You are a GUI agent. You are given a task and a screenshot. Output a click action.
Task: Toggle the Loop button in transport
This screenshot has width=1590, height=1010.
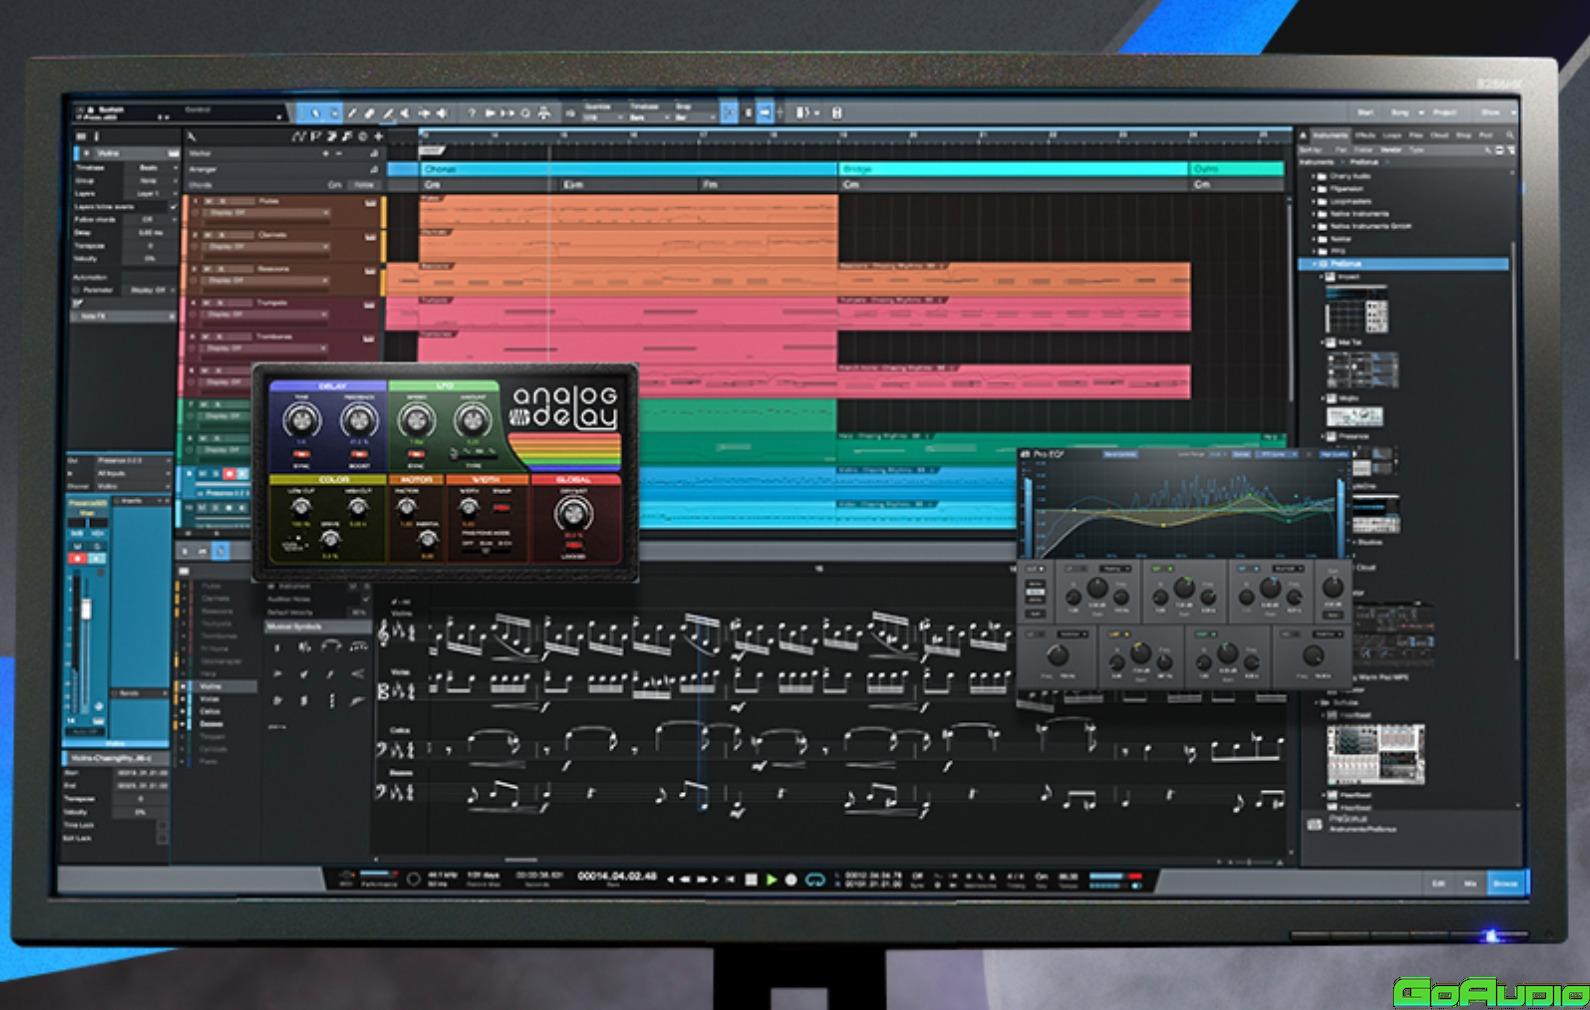coord(815,879)
